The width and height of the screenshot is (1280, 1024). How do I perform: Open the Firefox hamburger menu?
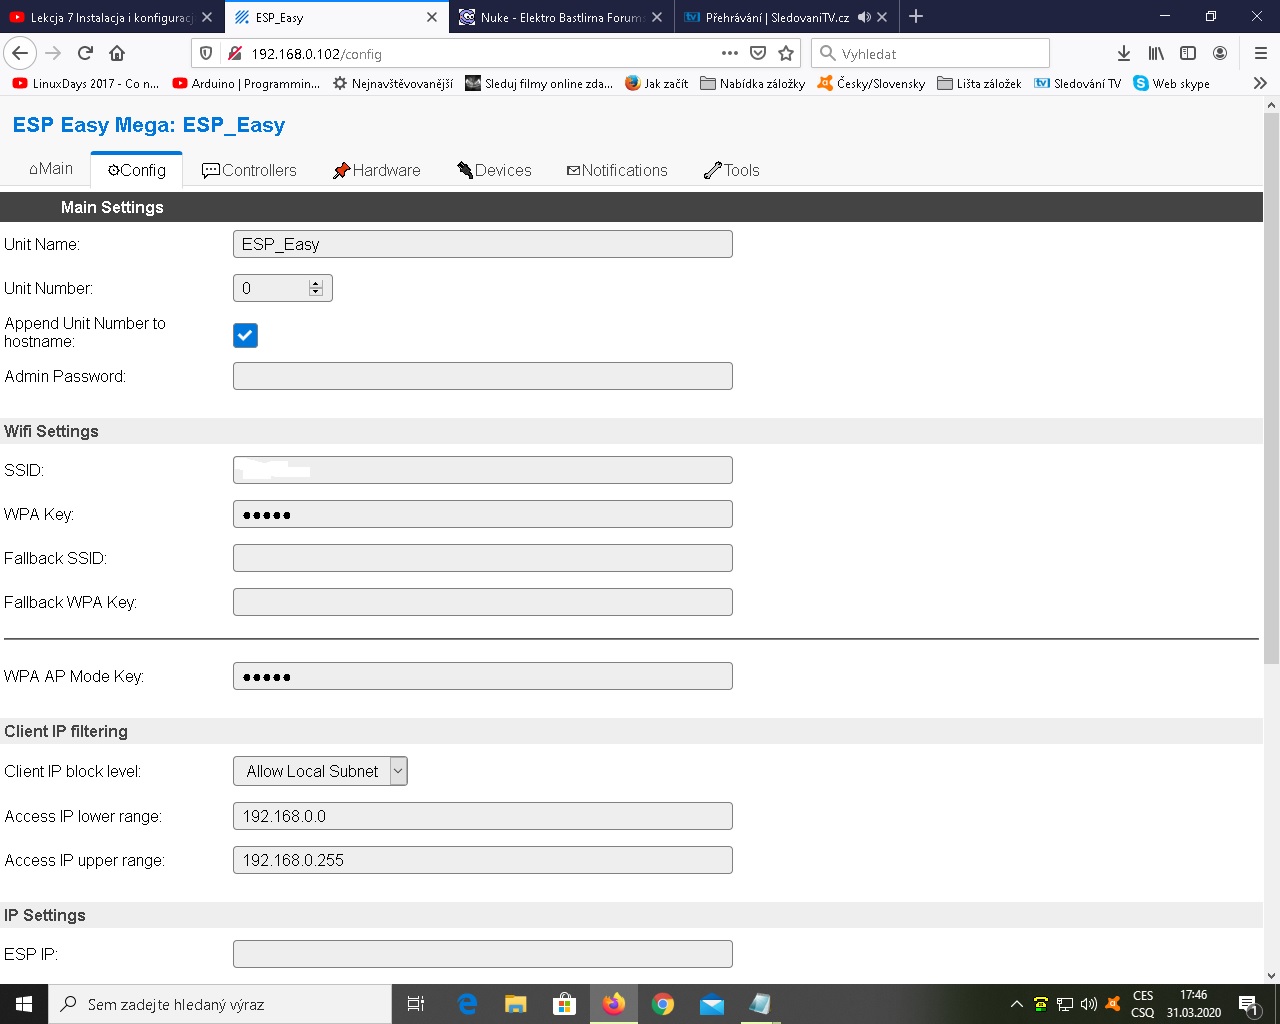tap(1260, 53)
